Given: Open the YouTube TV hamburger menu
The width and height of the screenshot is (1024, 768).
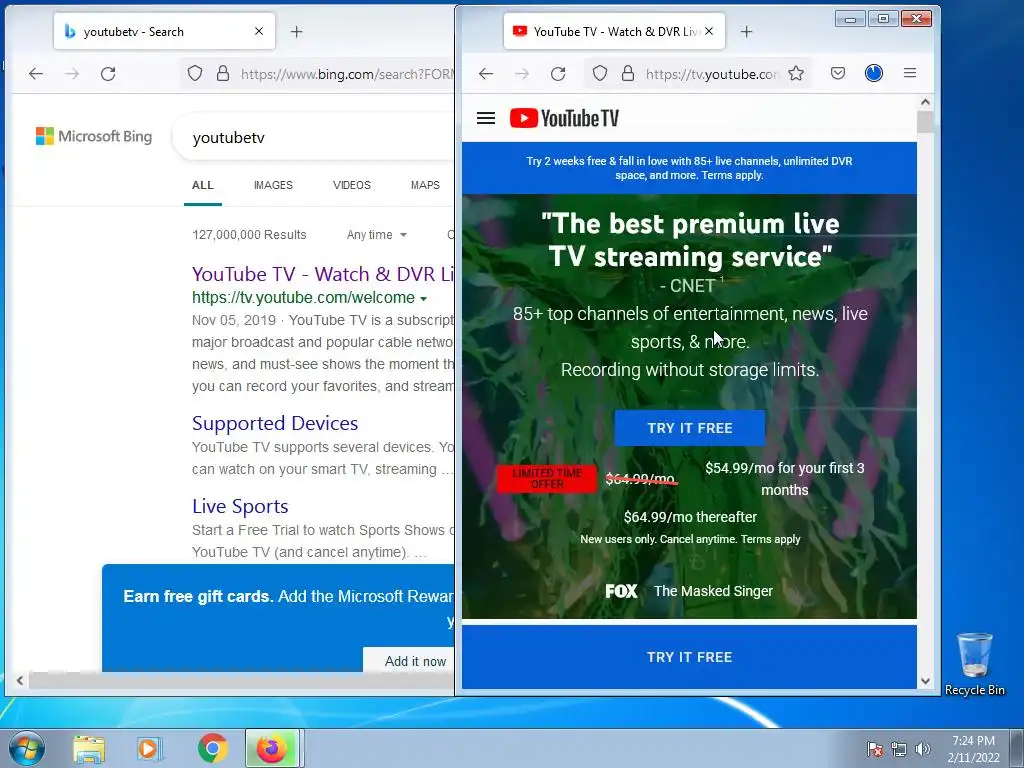Looking at the screenshot, I should (486, 118).
